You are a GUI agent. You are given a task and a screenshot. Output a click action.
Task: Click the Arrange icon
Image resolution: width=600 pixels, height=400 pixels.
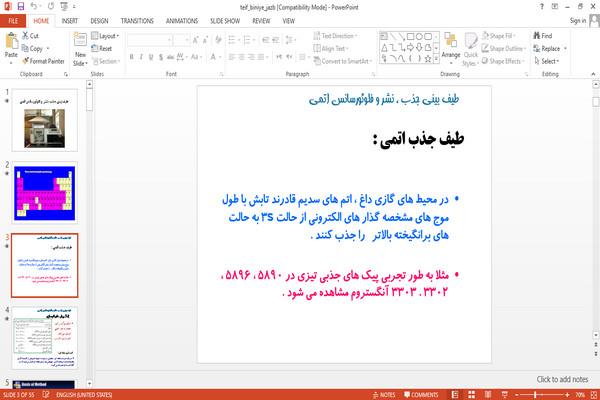[450, 42]
